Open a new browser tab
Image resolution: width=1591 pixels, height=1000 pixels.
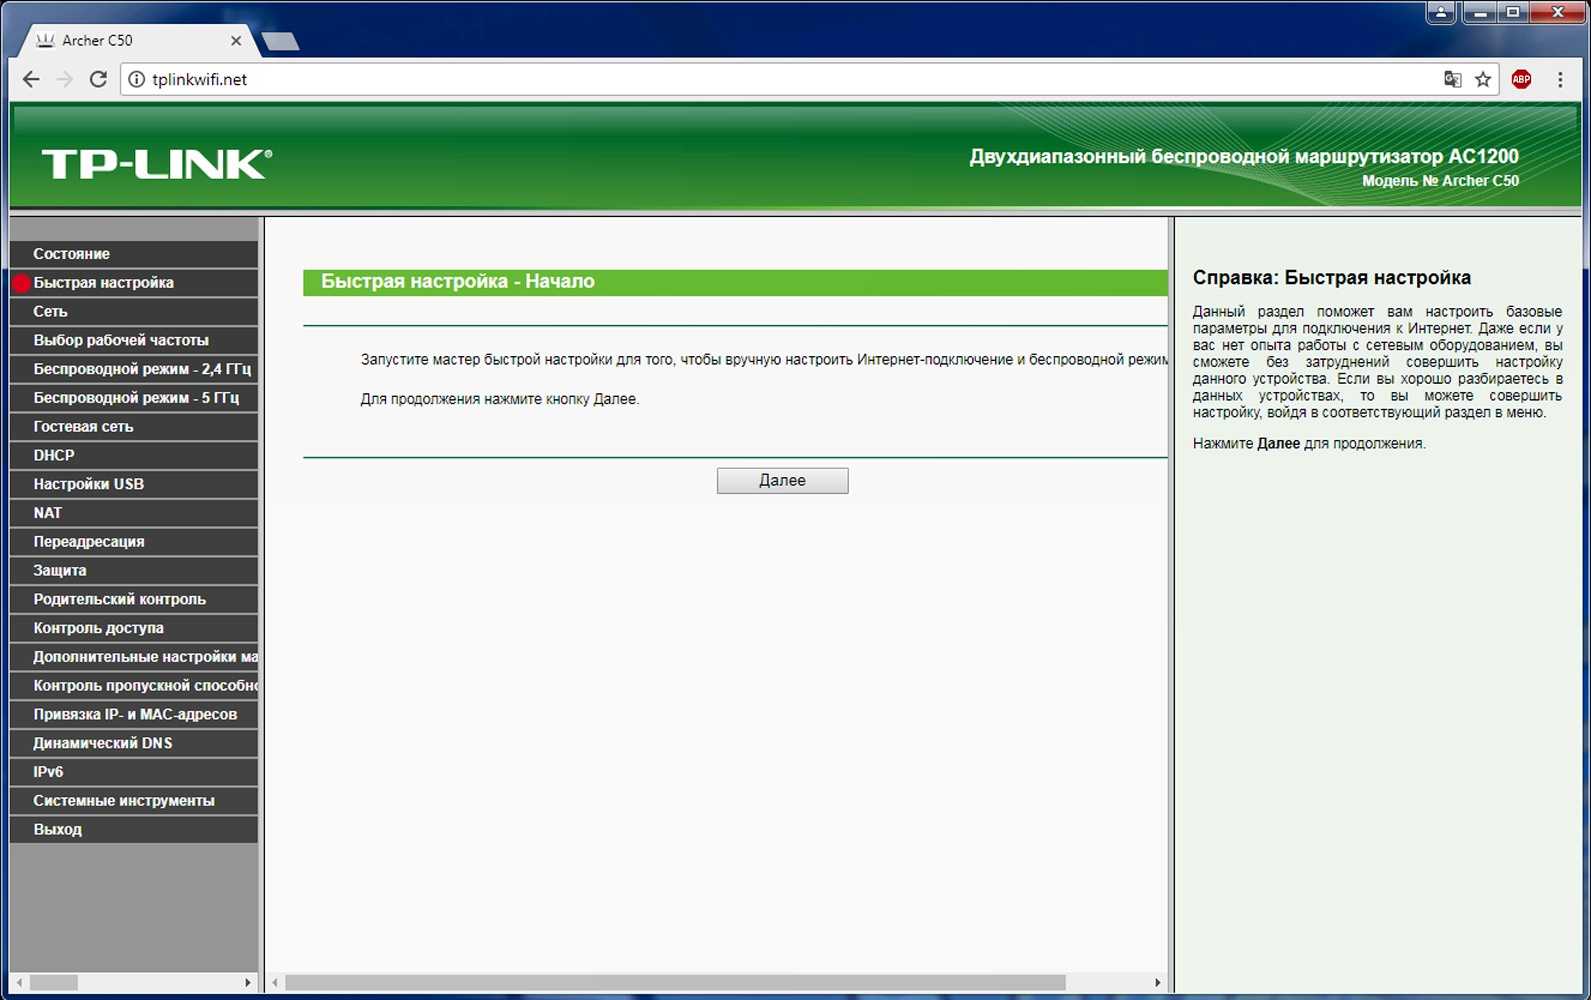(x=280, y=41)
